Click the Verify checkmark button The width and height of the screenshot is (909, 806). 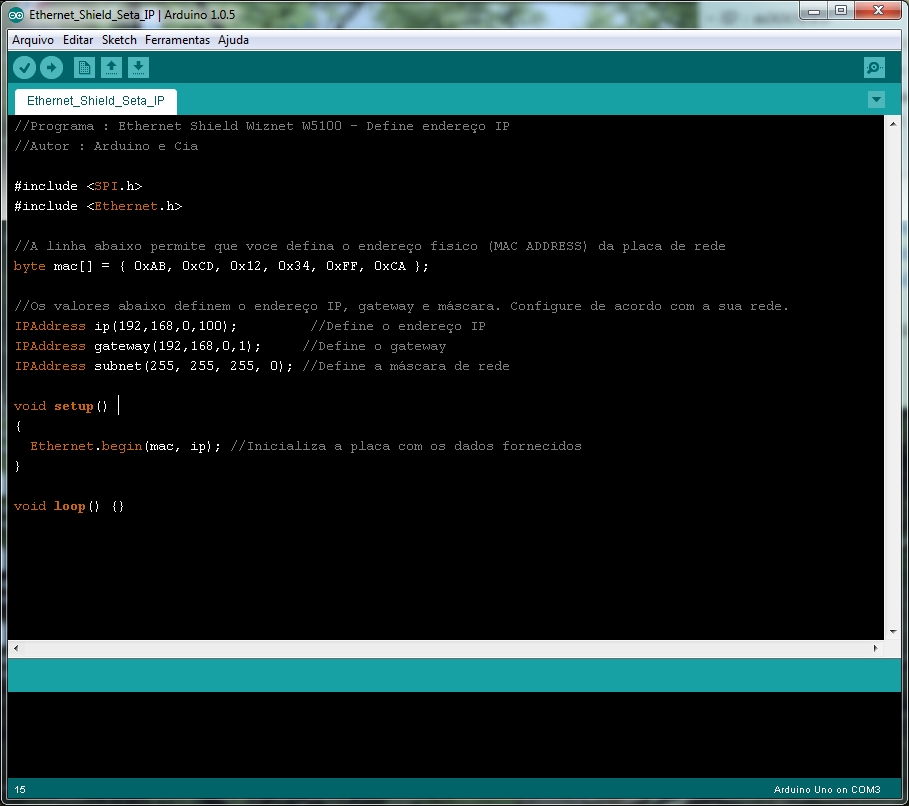tap(24, 68)
